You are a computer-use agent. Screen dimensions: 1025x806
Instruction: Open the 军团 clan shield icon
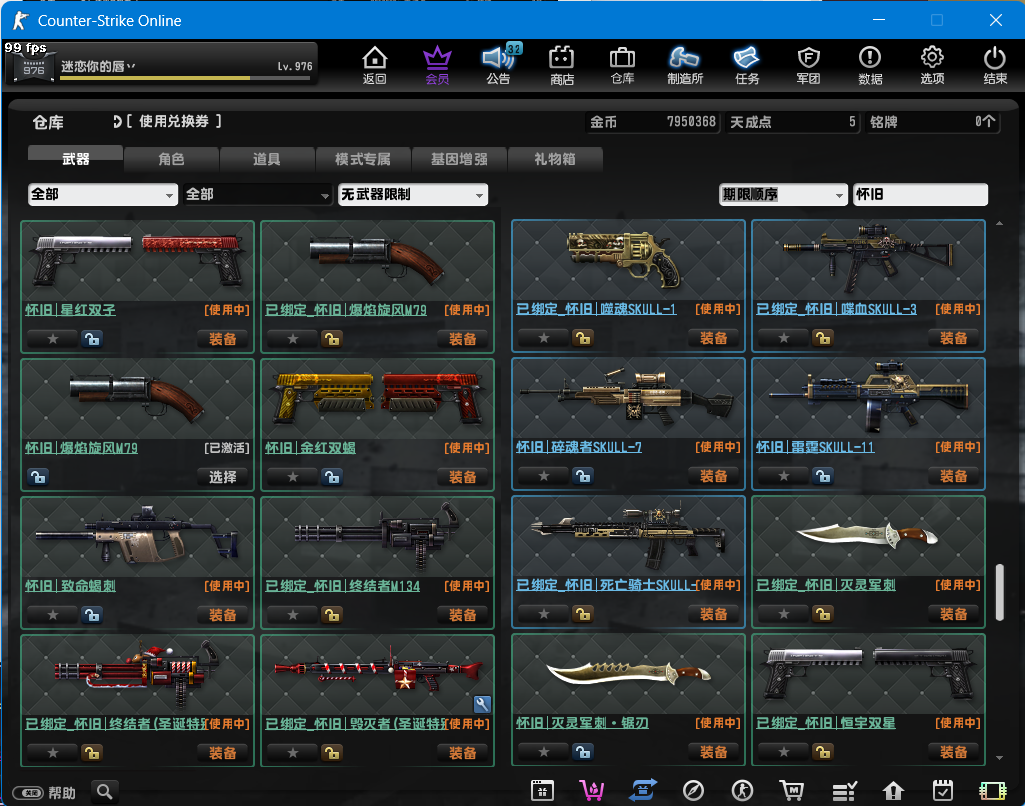pos(809,65)
